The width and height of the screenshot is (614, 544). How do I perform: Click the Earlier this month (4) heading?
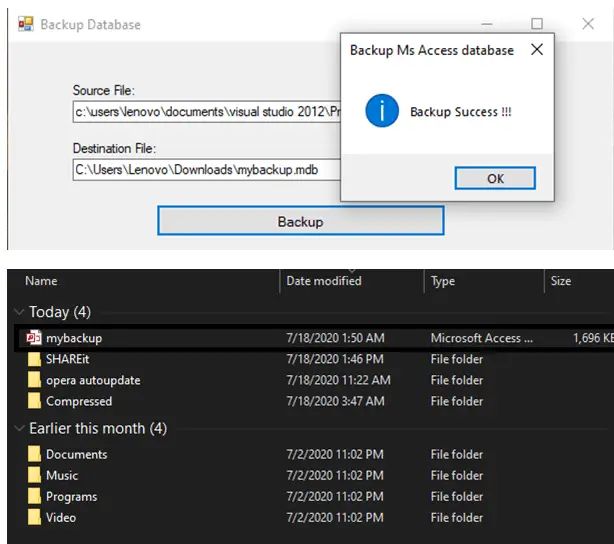click(98, 428)
